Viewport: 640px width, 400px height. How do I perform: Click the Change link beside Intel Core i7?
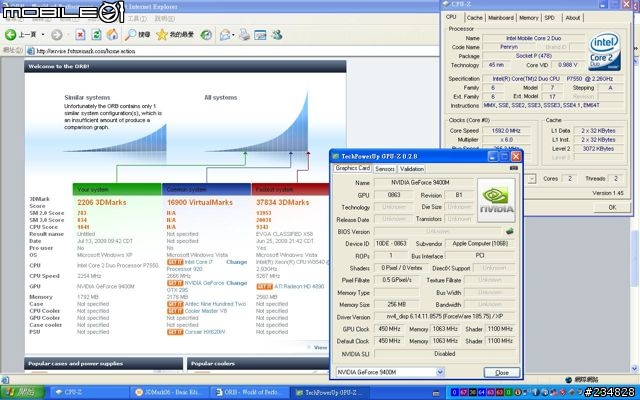click(236, 262)
